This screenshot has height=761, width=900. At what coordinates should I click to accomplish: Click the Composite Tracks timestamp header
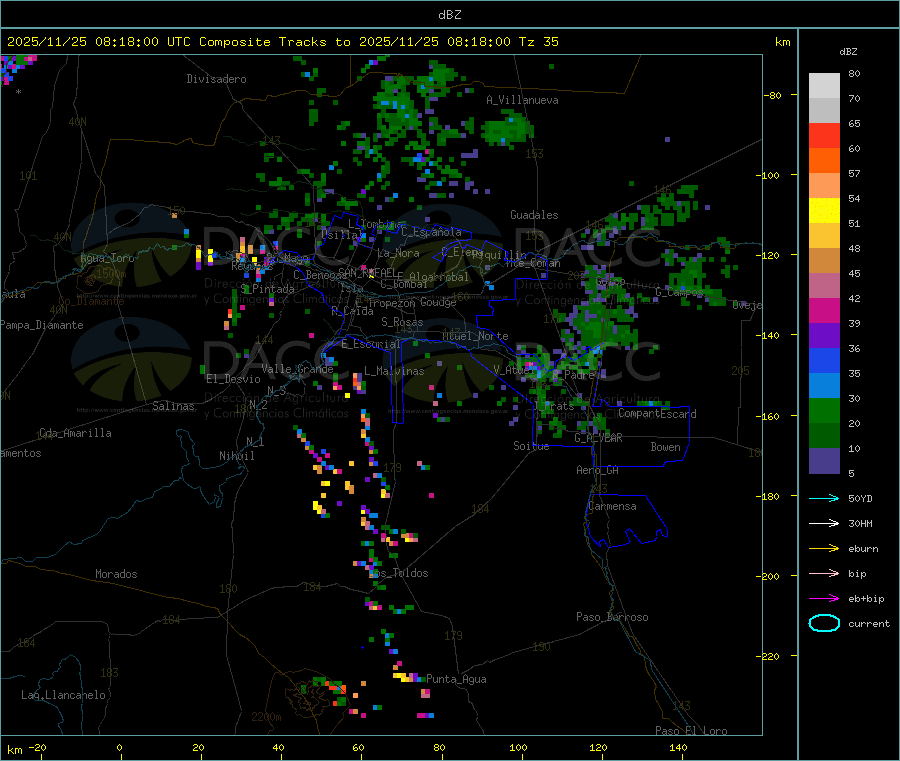point(282,42)
